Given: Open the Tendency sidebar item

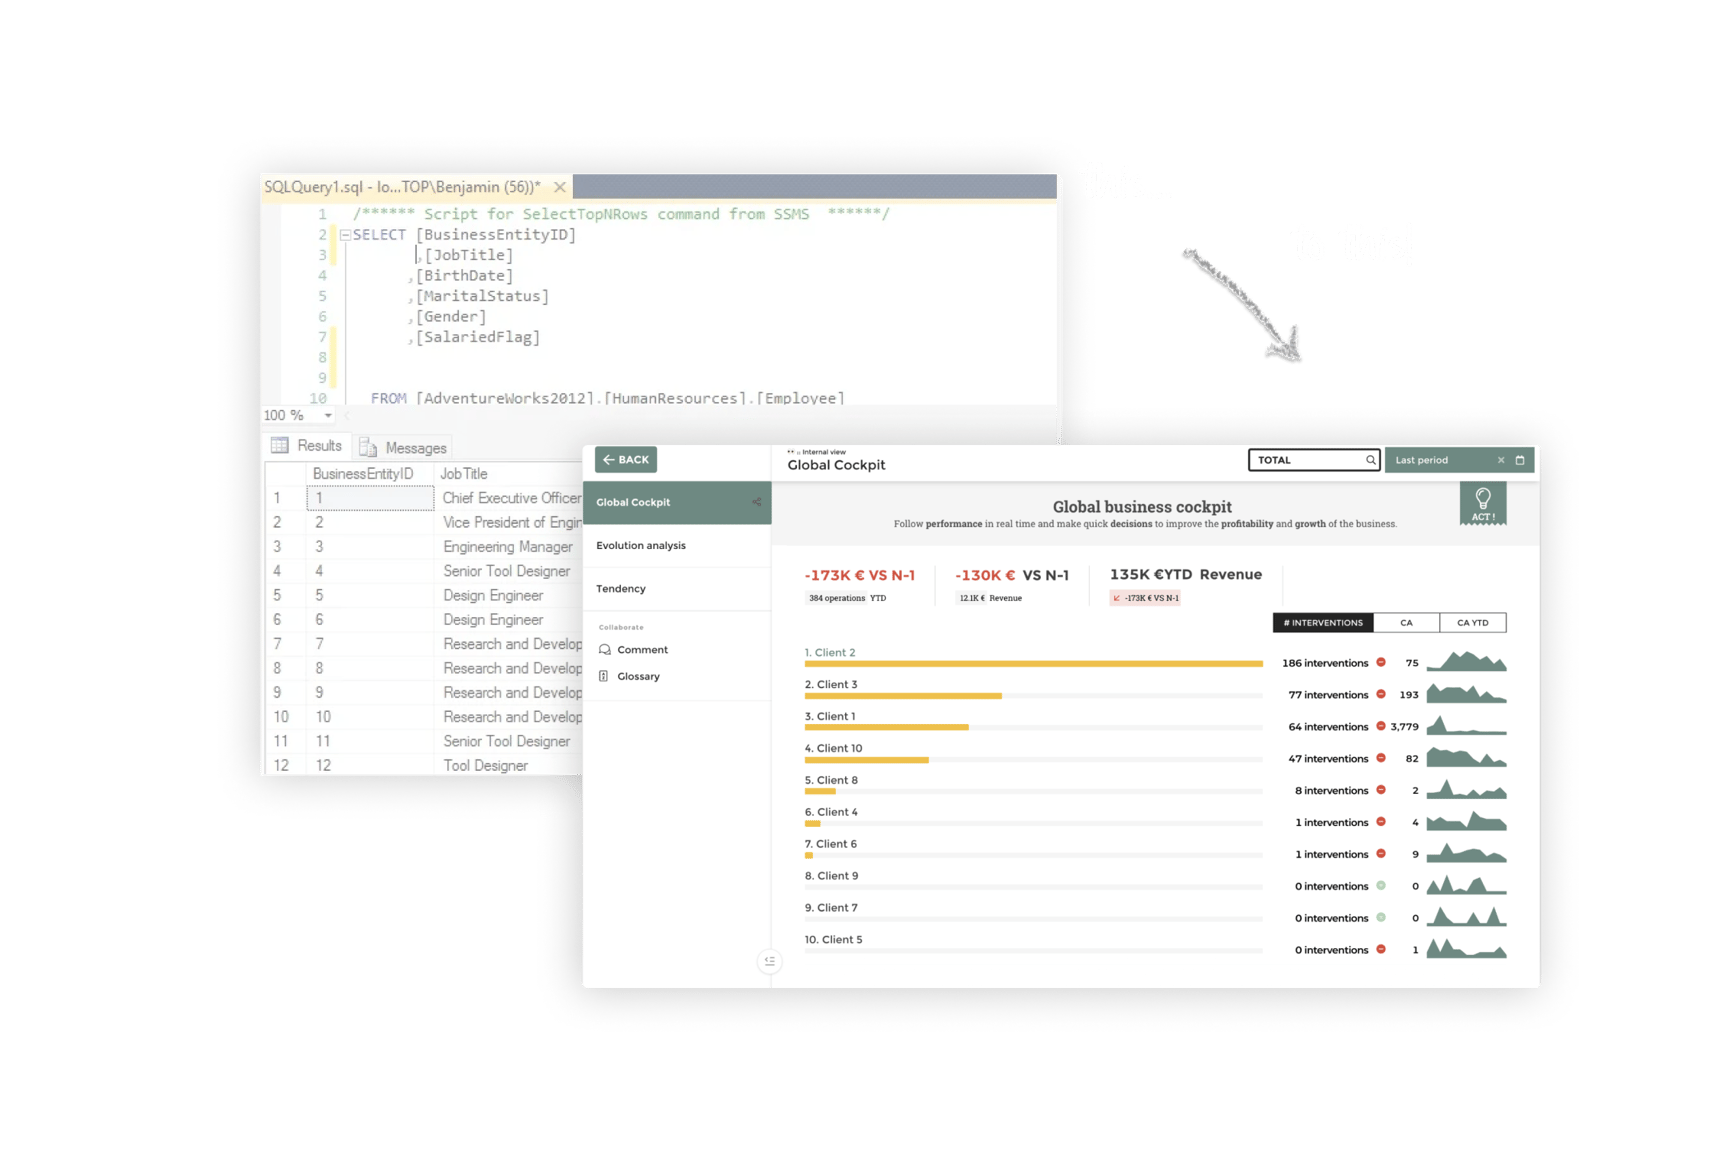Looking at the screenshot, I should click(621, 589).
